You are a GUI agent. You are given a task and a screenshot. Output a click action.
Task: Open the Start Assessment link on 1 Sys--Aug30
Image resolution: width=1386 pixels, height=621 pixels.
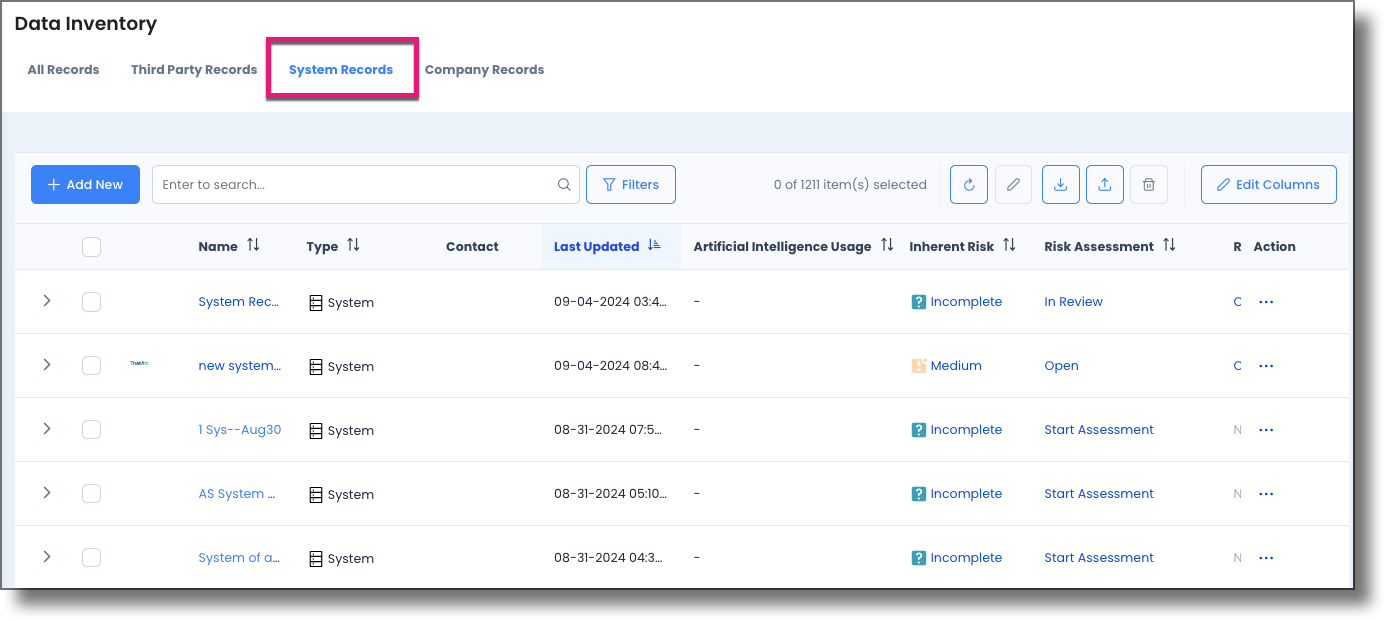tap(1098, 429)
